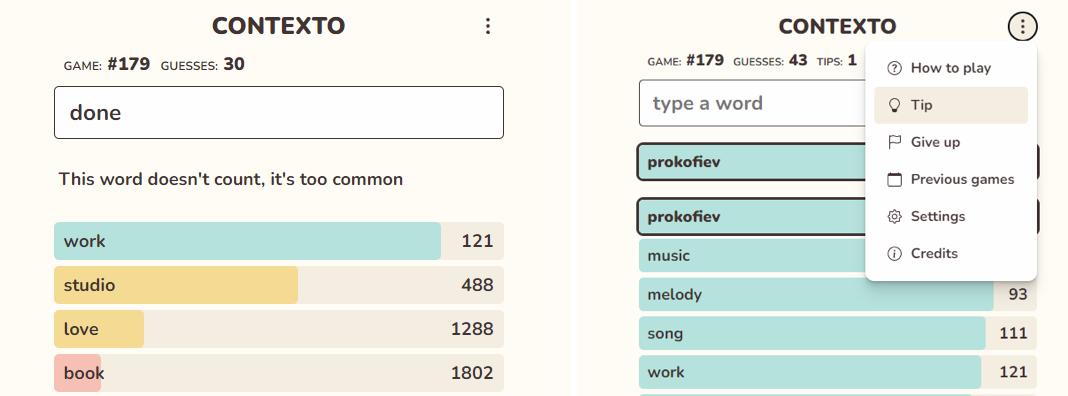Click the 'melody' guess row scoring 93
Screen dimensions: 1068x396
(837, 294)
